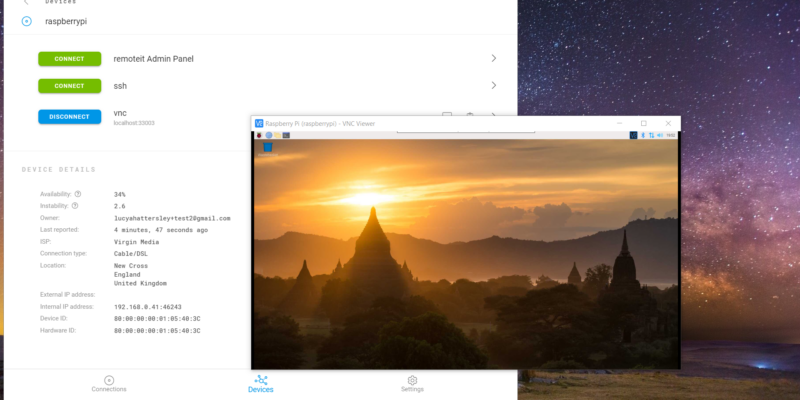This screenshot has width=800, height=400.
Task: Click the Cable/DSL connection type value
Action: (131, 254)
